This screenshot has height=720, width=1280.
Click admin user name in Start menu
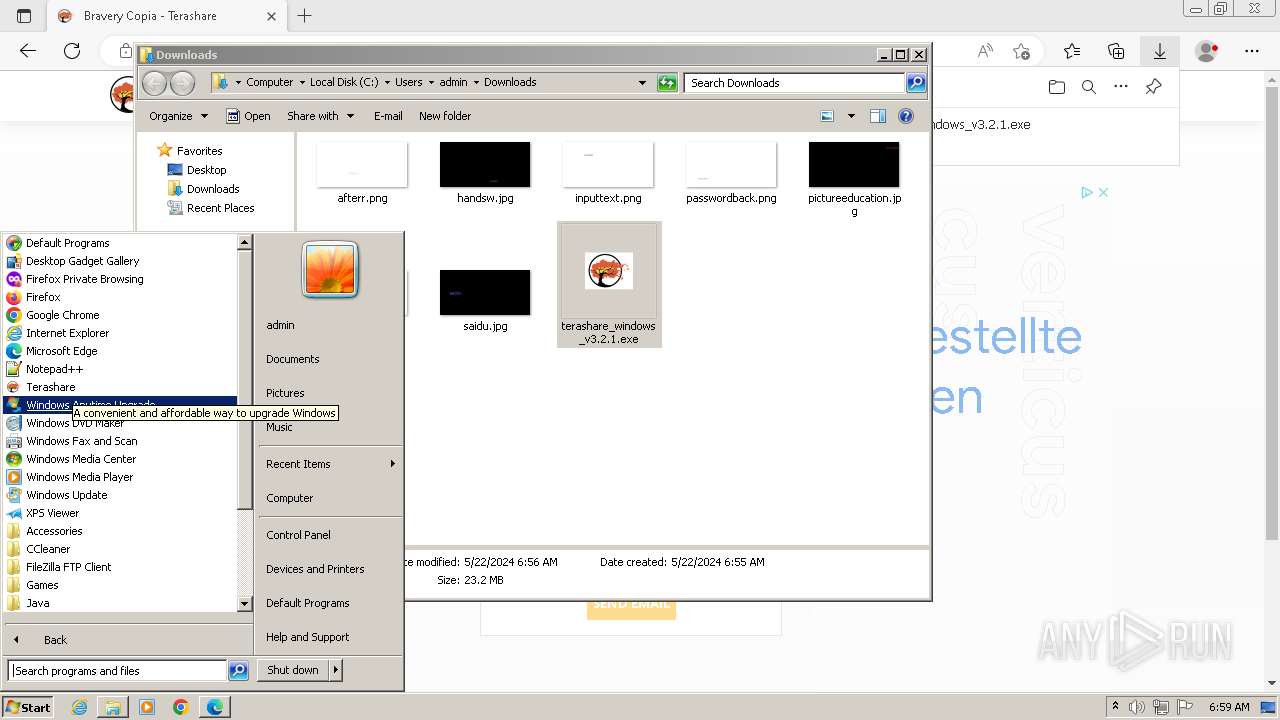280,325
